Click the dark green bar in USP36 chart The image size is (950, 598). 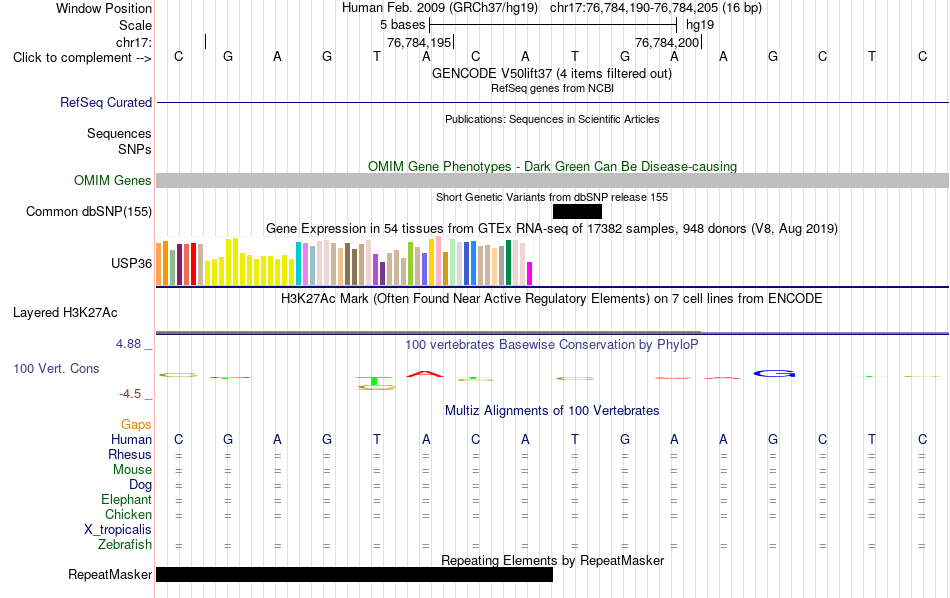pos(508,262)
